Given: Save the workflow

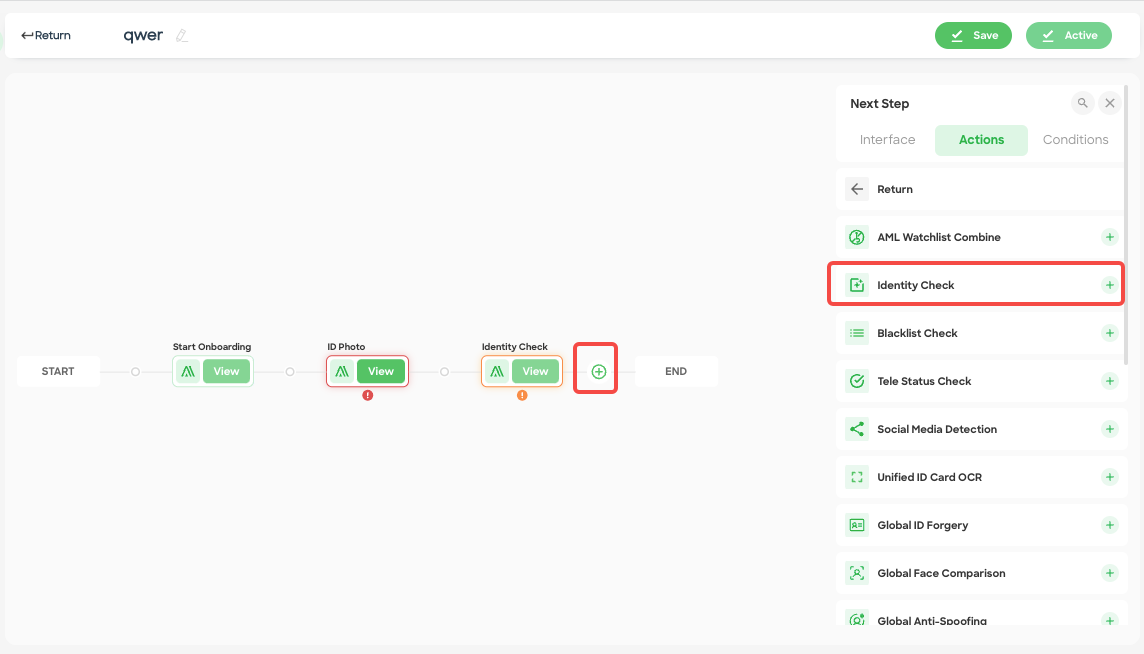Looking at the screenshot, I should (x=973, y=35).
